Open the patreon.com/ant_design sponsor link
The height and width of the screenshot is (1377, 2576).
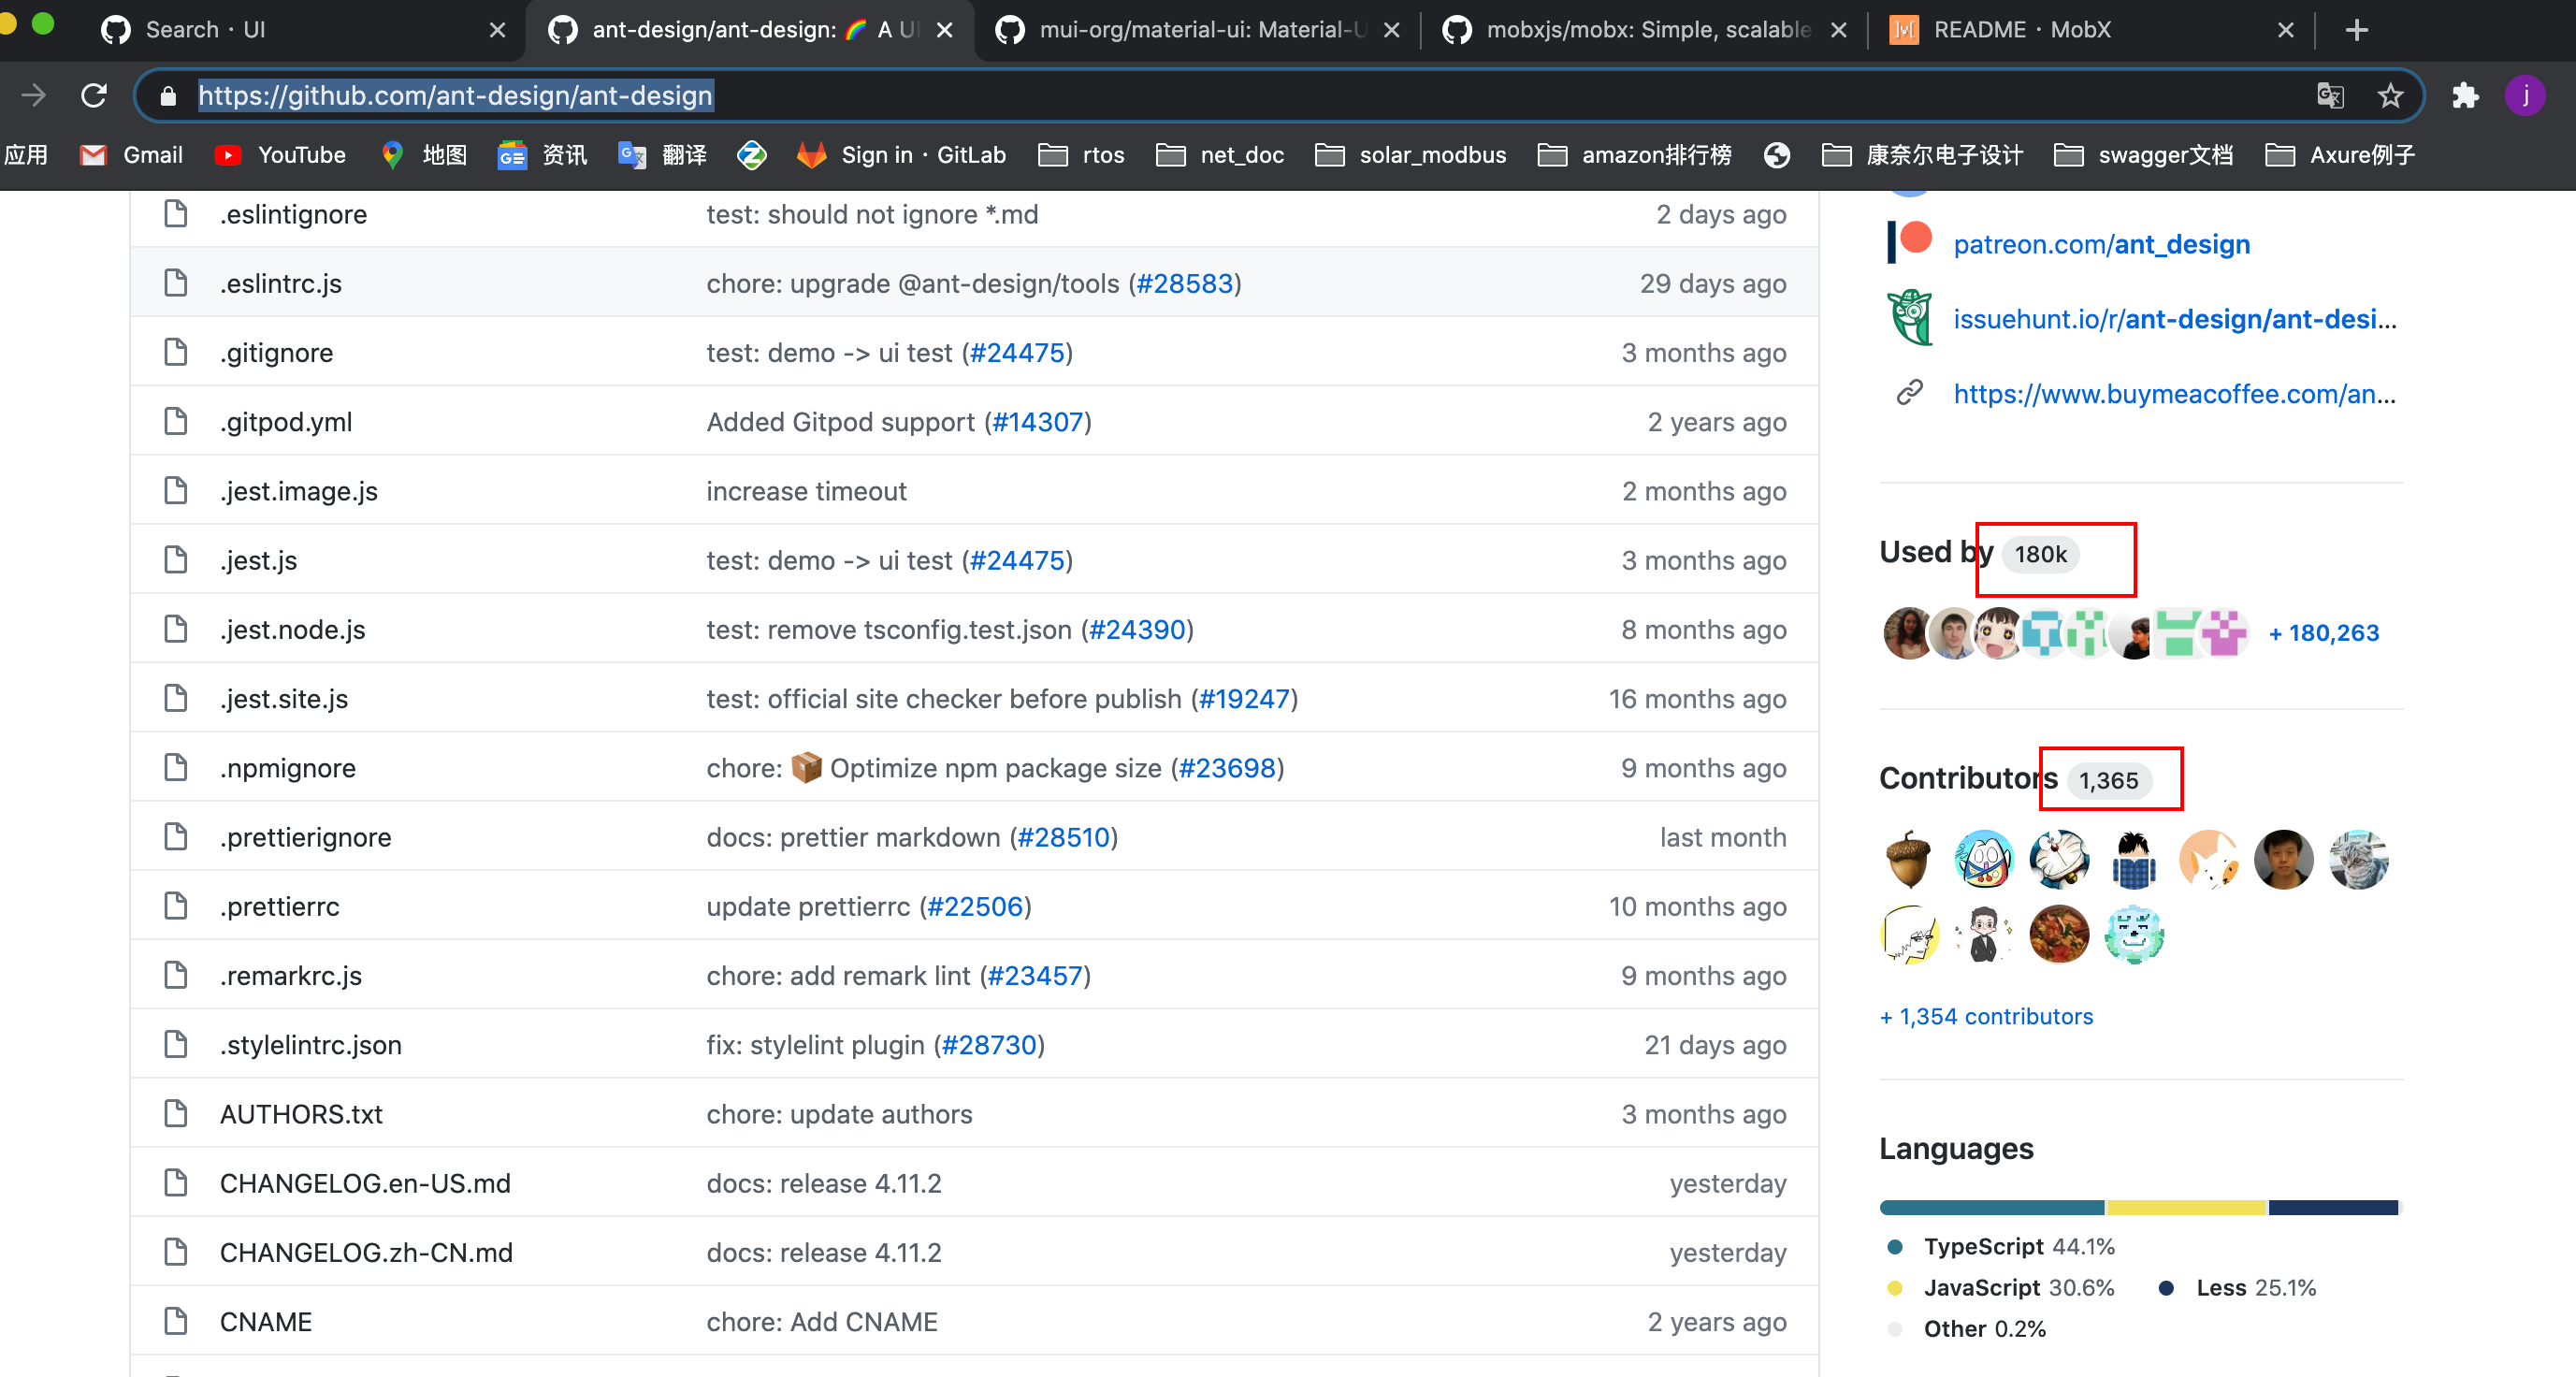pos(2101,245)
